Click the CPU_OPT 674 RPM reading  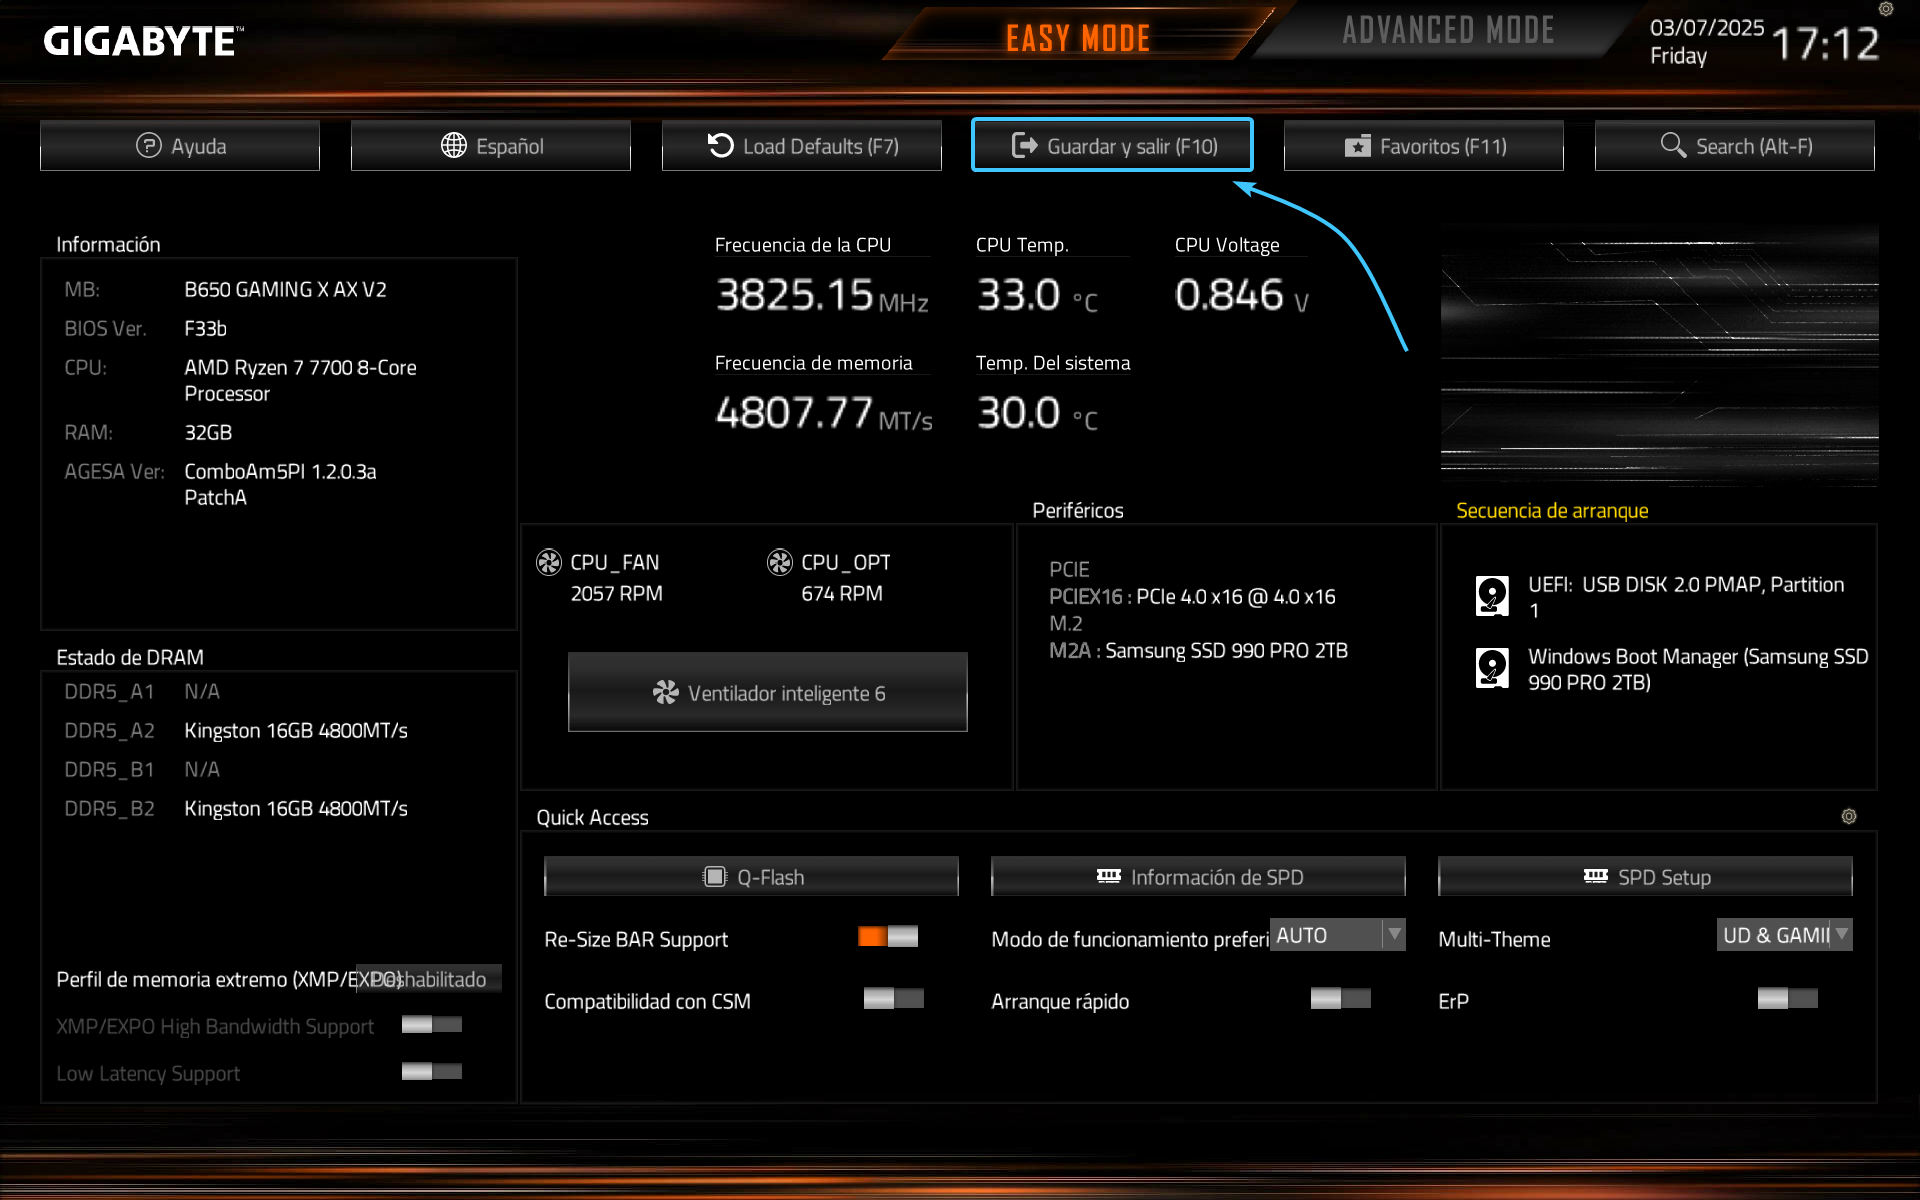(x=842, y=594)
